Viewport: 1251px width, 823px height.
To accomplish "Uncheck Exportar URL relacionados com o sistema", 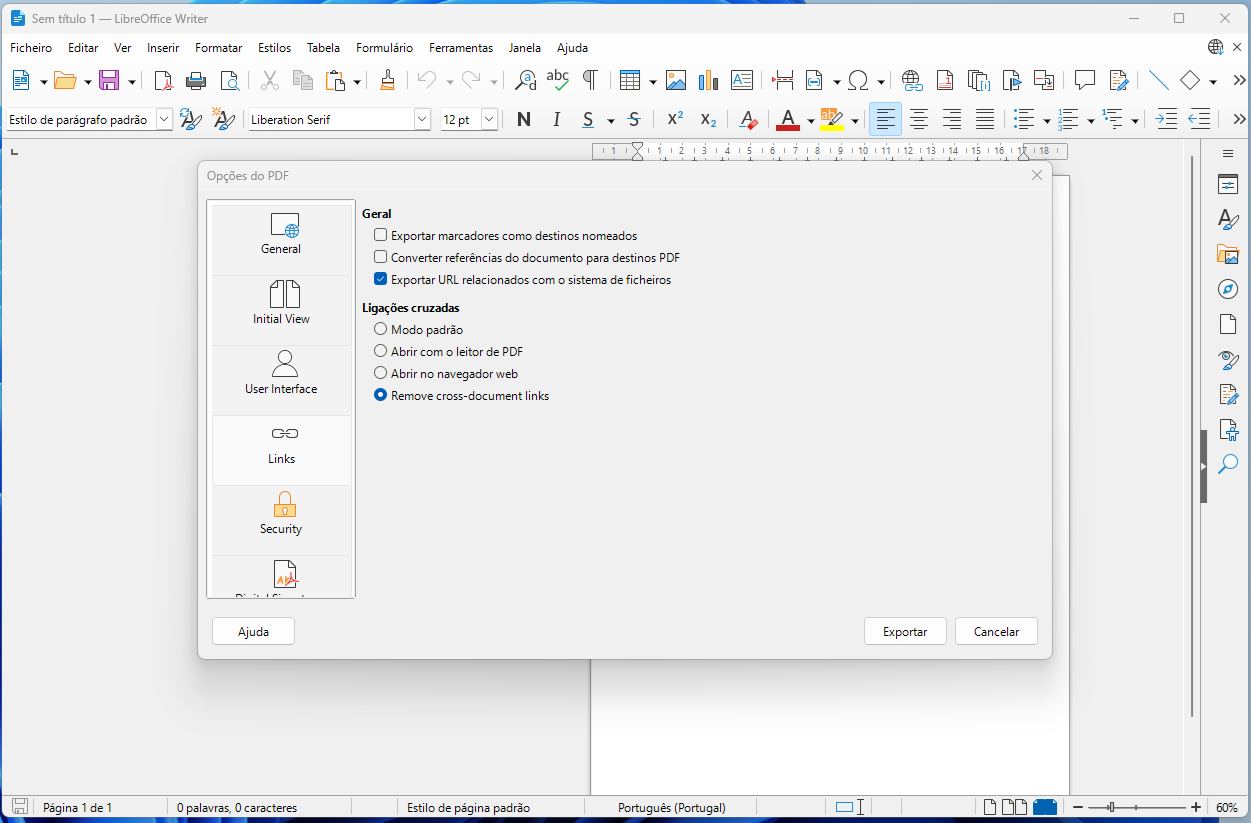I will point(380,280).
